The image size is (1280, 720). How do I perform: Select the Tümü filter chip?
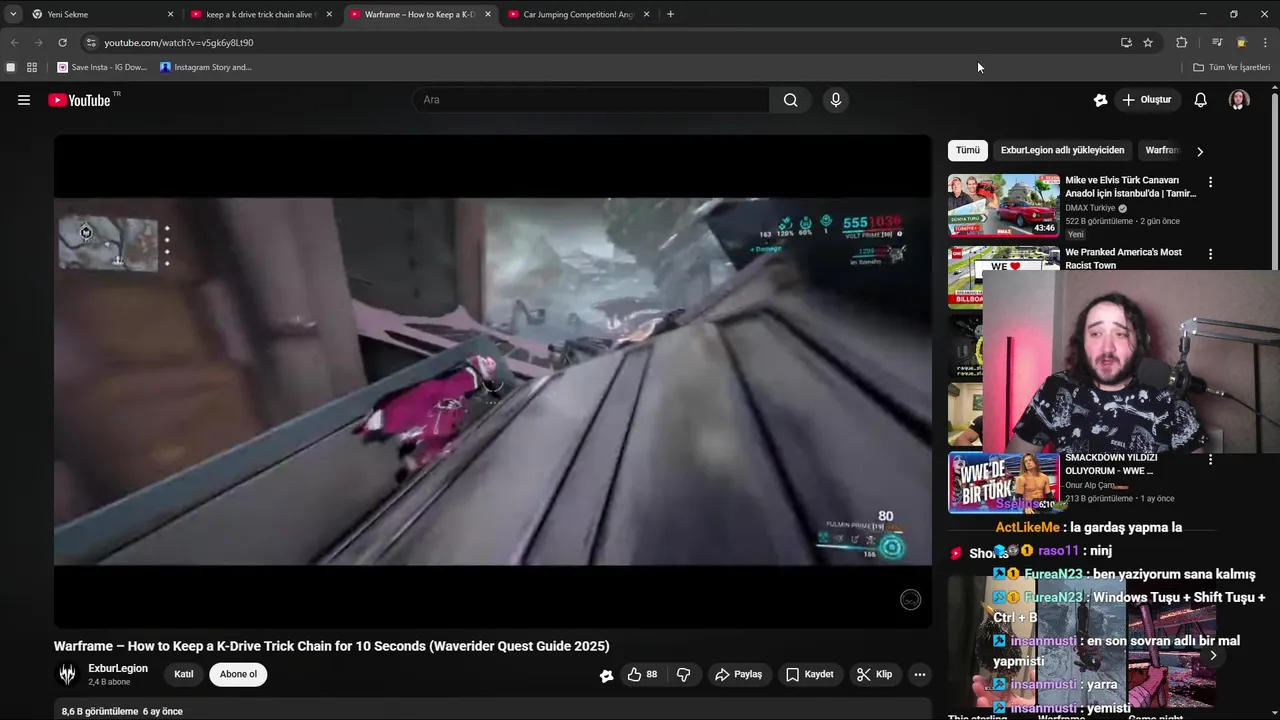(968, 150)
